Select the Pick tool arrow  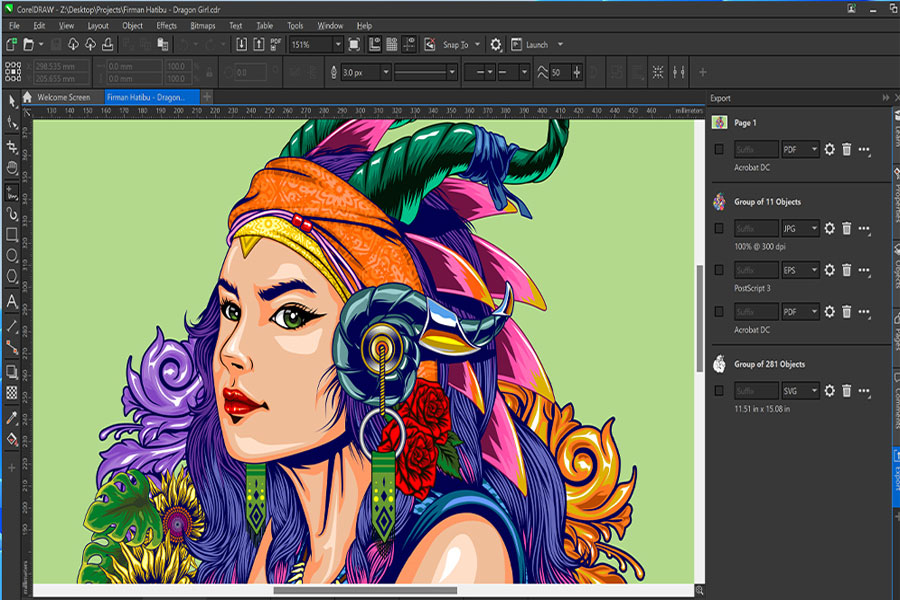click(x=12, y=102)
